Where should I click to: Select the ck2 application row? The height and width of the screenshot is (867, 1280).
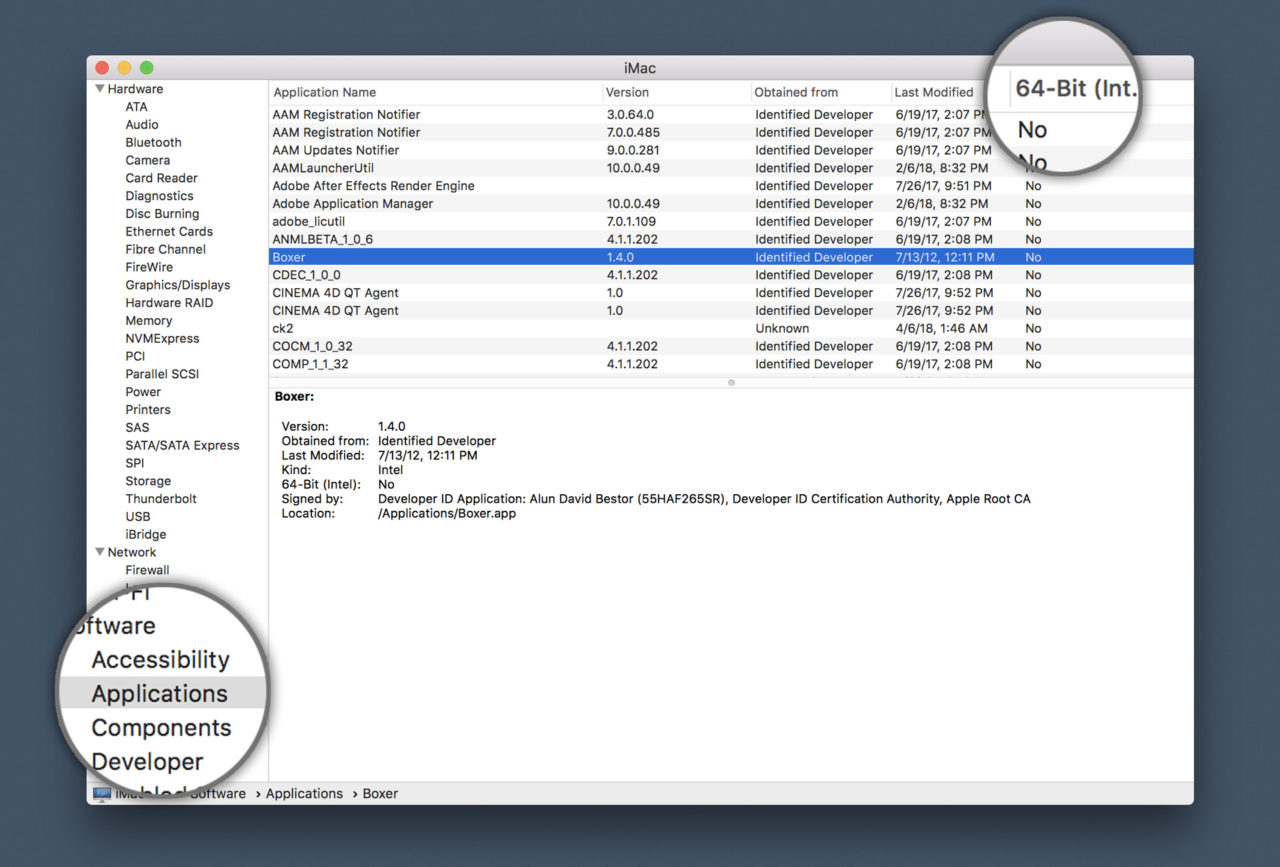(x=731, y=328)
